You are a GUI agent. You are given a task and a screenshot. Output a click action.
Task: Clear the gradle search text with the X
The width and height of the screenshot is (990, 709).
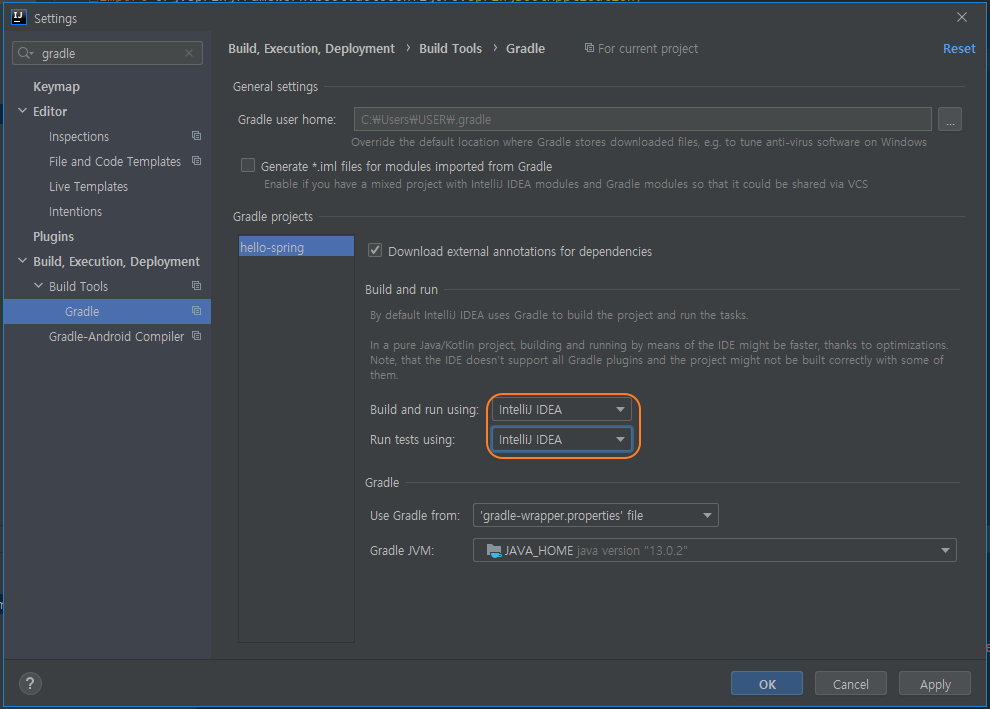(189, 54)
